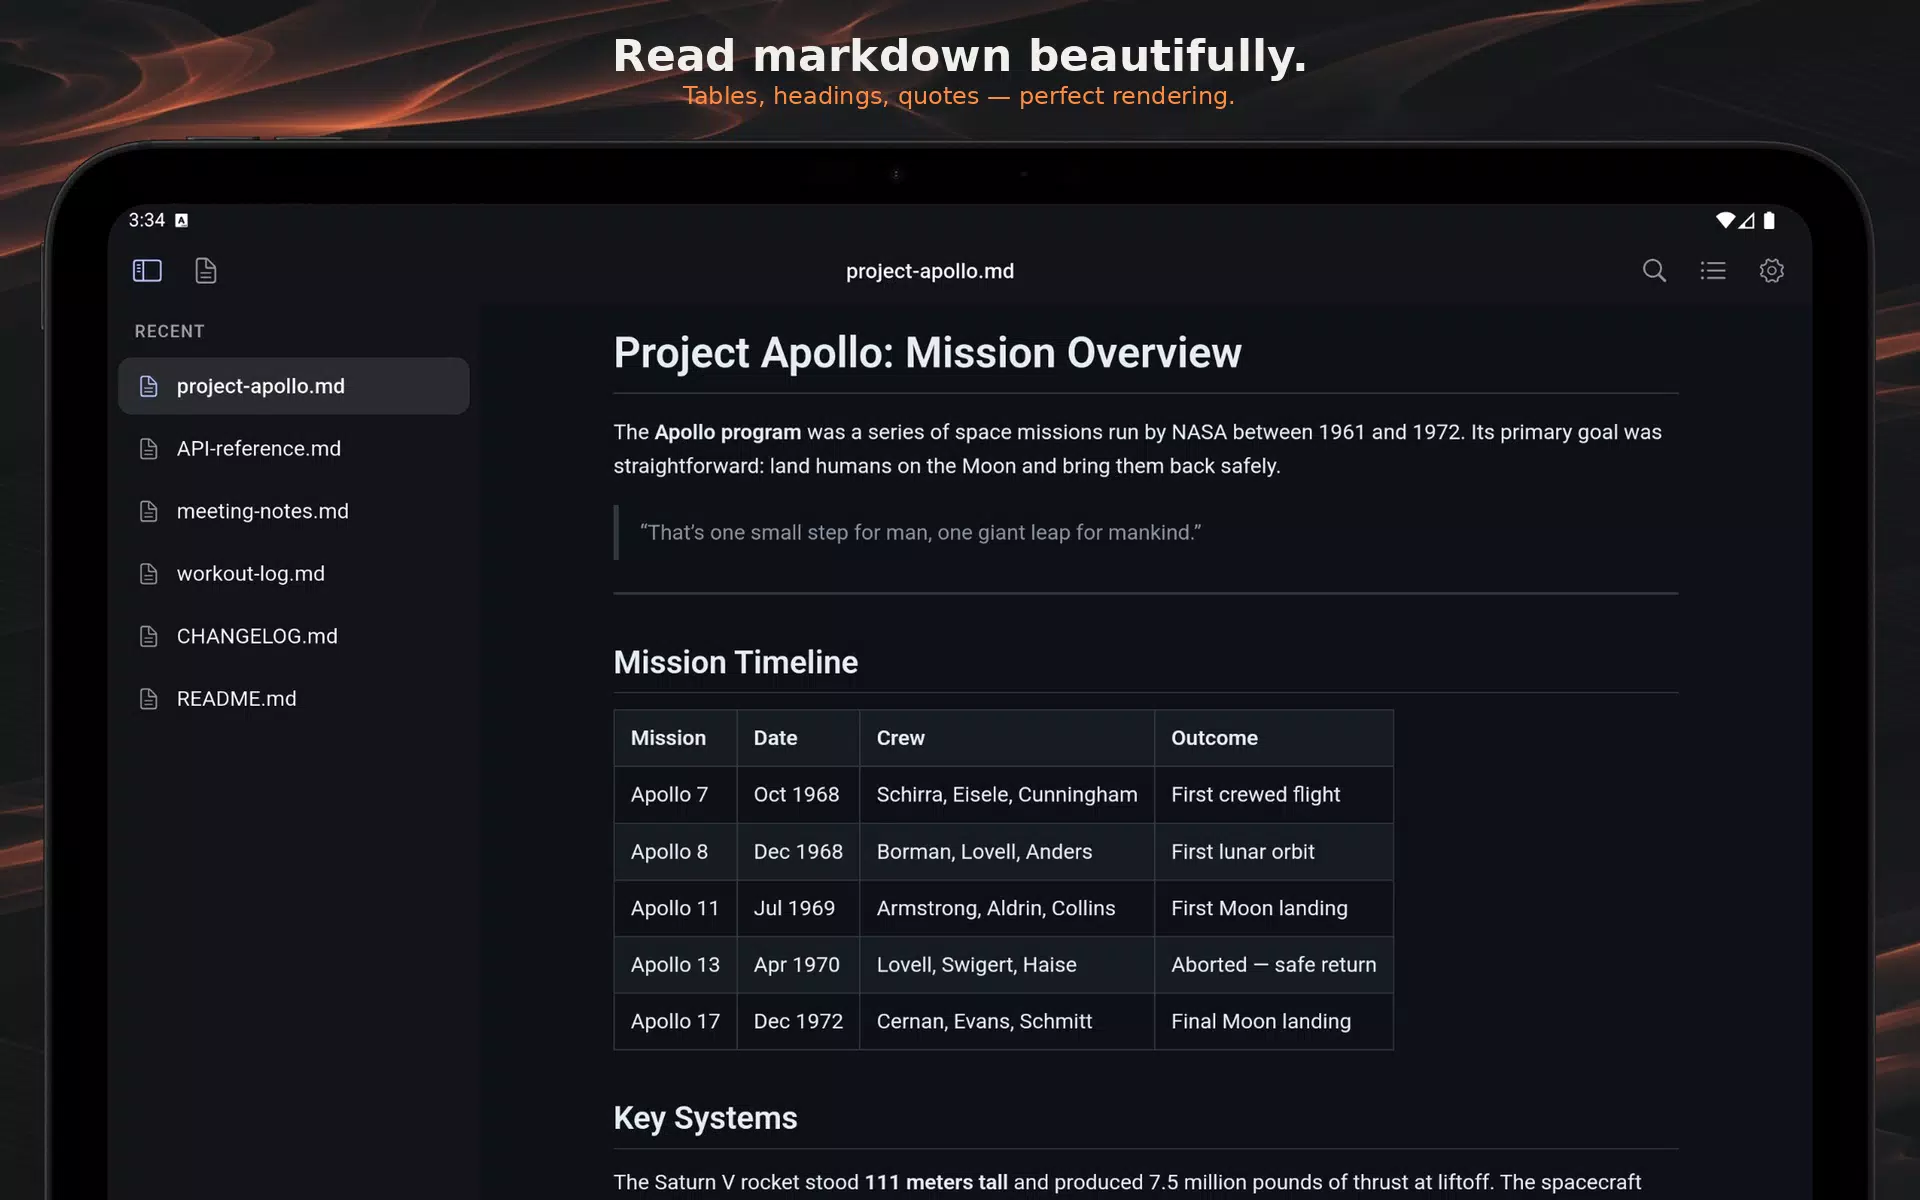
Task: Click the file icon beside README.md
Action: click(149, 699)
